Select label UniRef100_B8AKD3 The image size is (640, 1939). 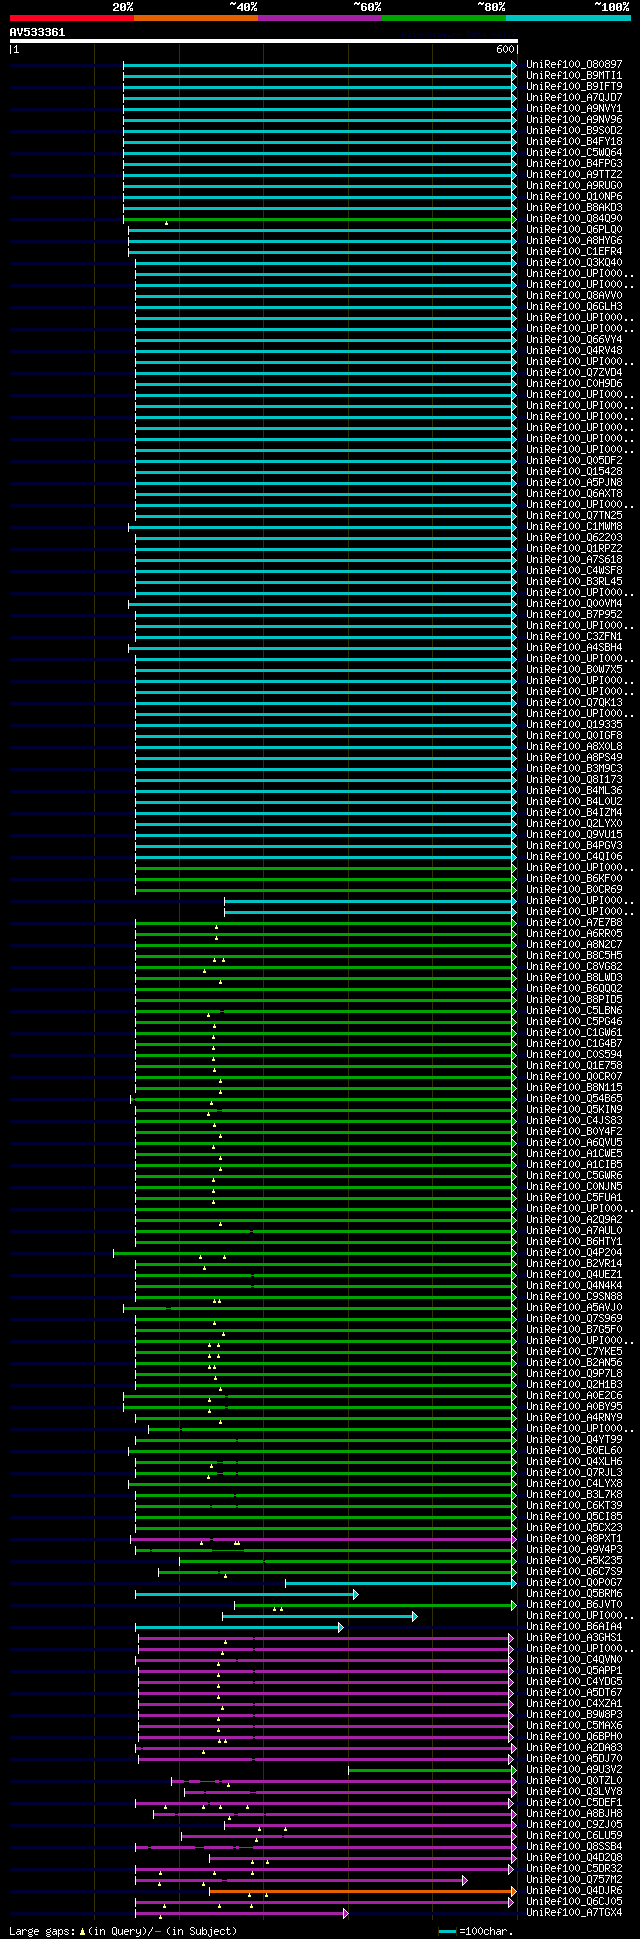[574, 208]
